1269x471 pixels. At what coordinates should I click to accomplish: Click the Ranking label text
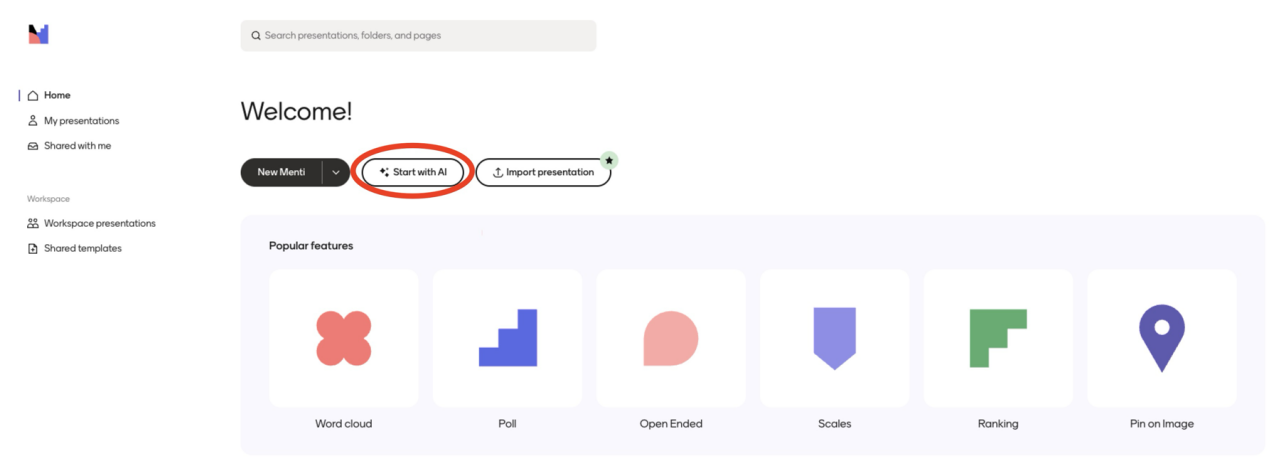point(998,424)
